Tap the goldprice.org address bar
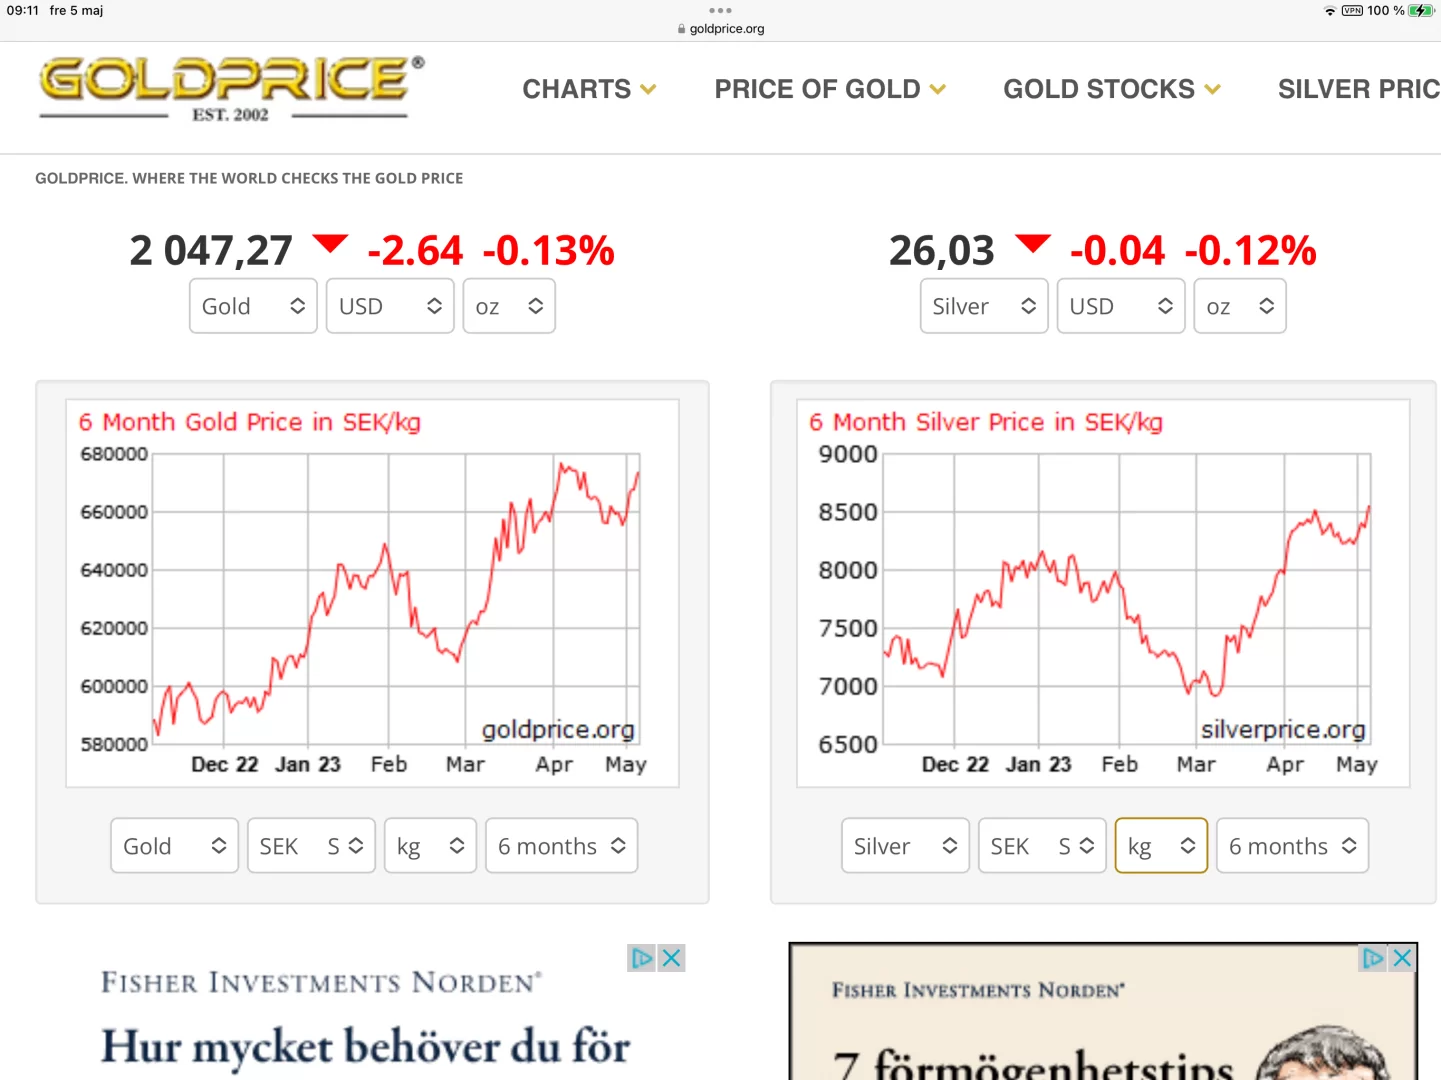The width and height of the screenshot is (1441, 1080). 720,29
